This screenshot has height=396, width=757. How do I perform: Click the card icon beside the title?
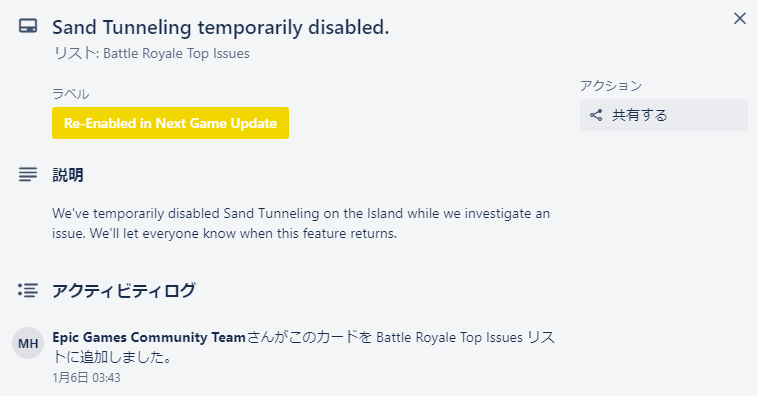point(28,26)
